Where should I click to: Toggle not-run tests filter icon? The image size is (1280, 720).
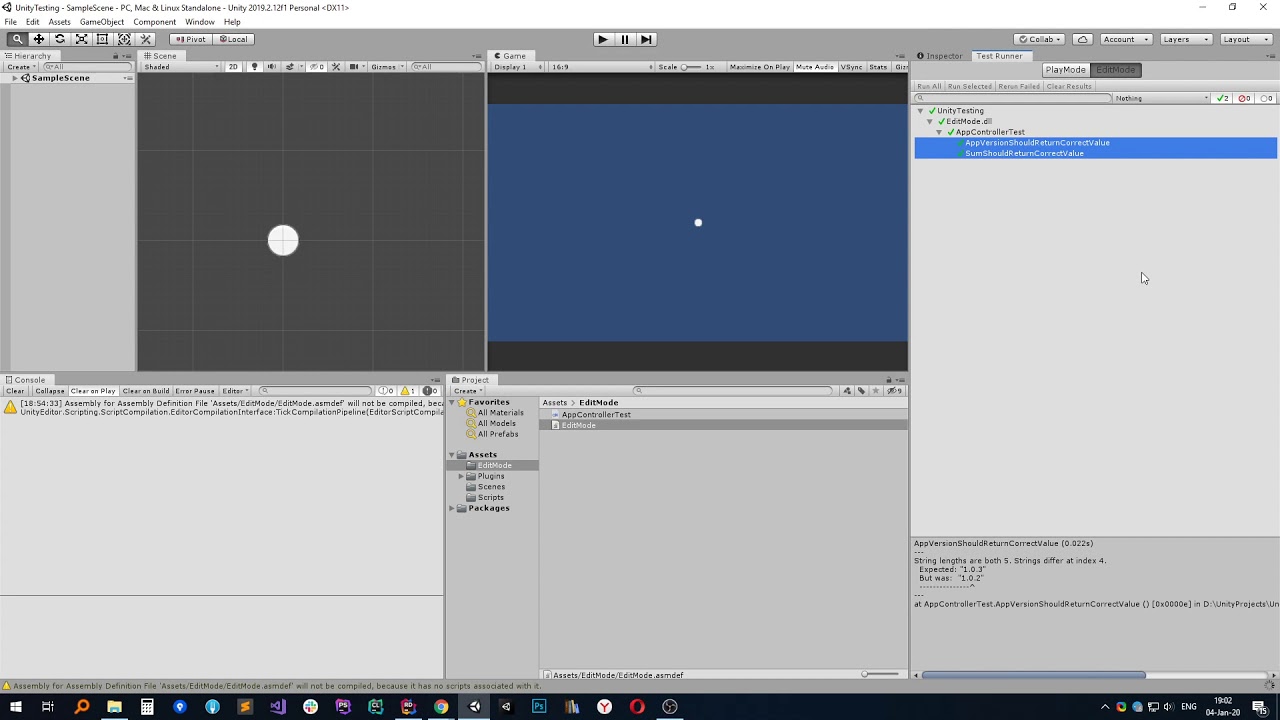coord(1267,98)
